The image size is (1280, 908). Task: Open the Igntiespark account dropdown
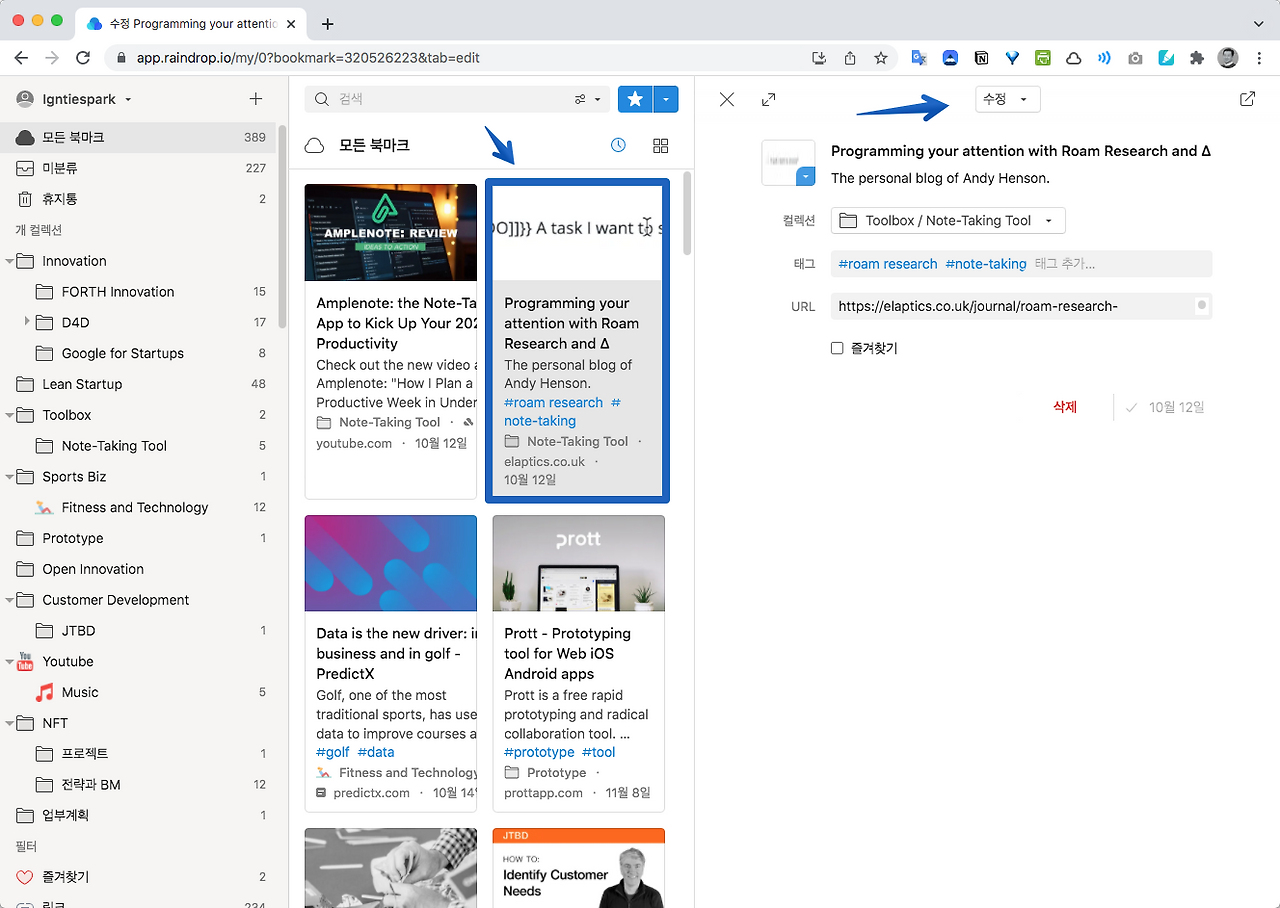coord(74,99)
